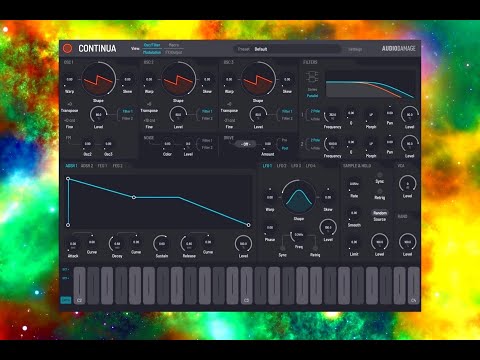Click the red Continua logo circle

click(x=68, y=49)
